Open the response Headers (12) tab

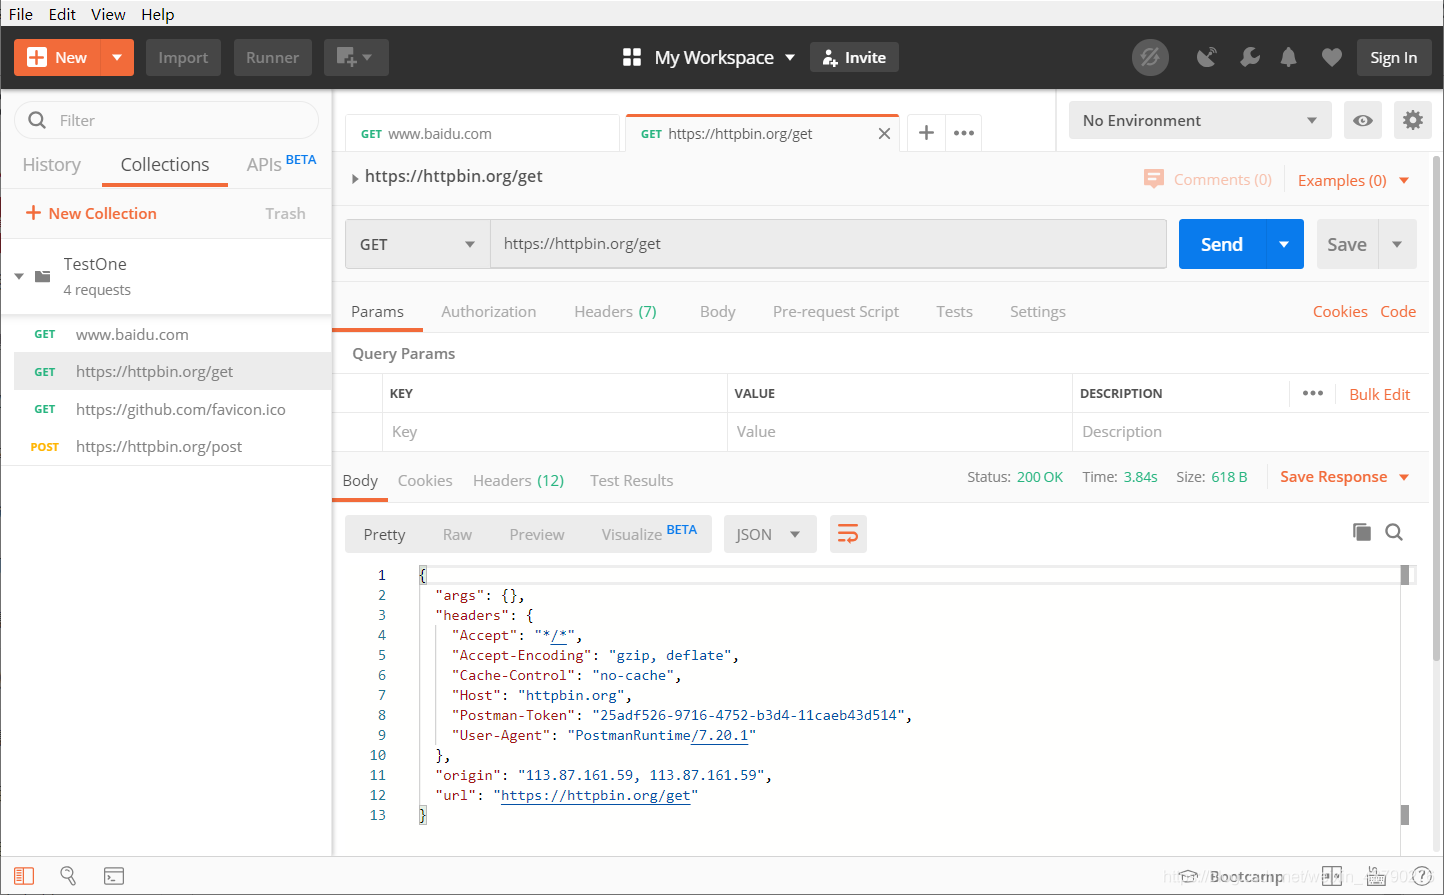tap(518, 481)
